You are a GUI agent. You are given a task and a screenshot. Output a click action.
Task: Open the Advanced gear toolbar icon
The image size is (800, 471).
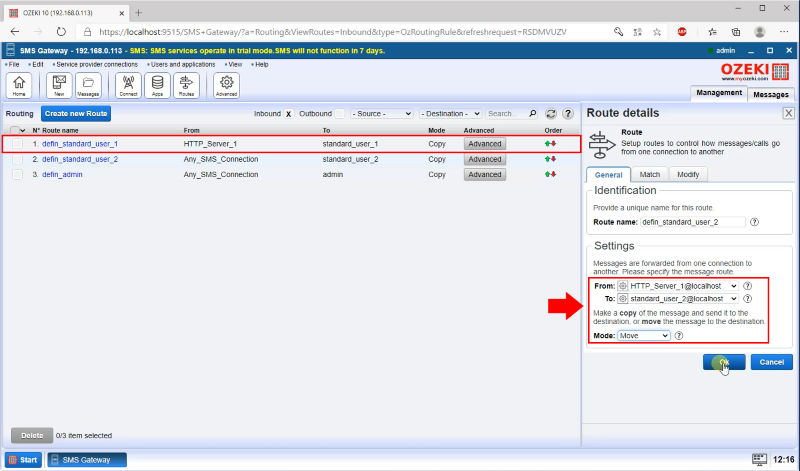click(x=226, y=86)
